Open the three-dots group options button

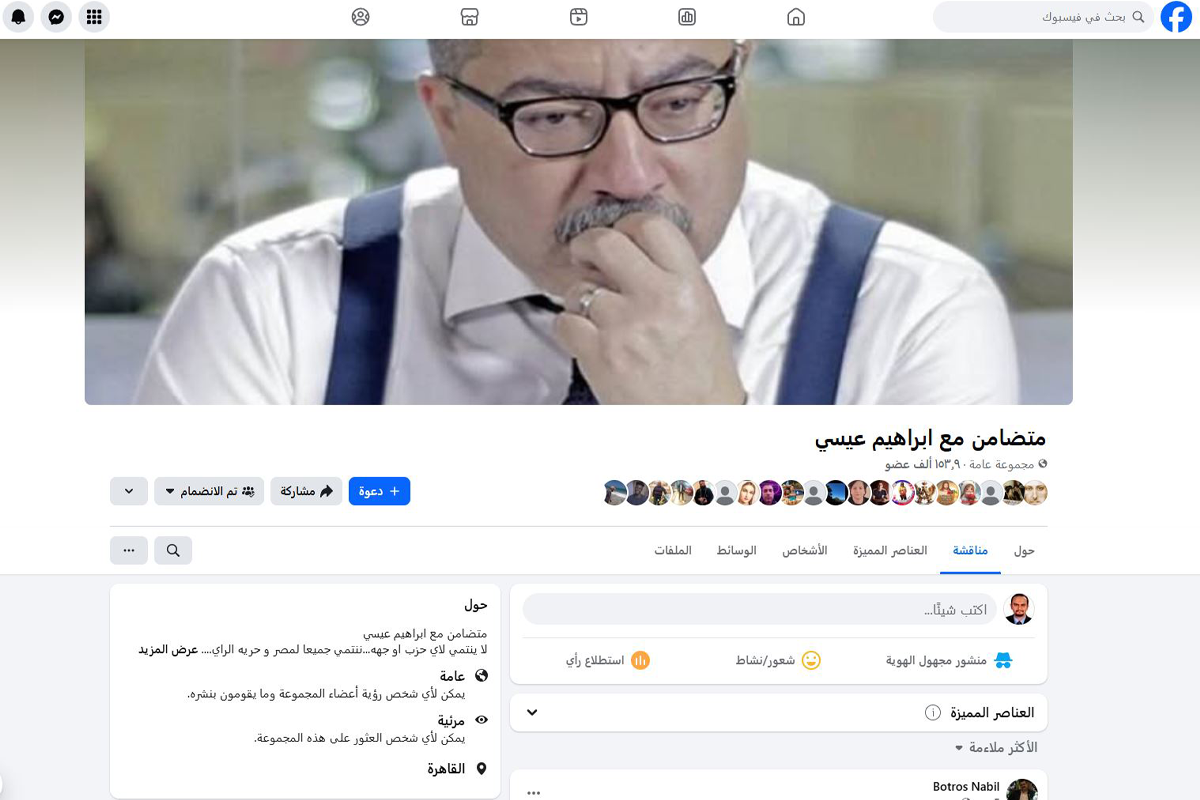click(129, 550)
